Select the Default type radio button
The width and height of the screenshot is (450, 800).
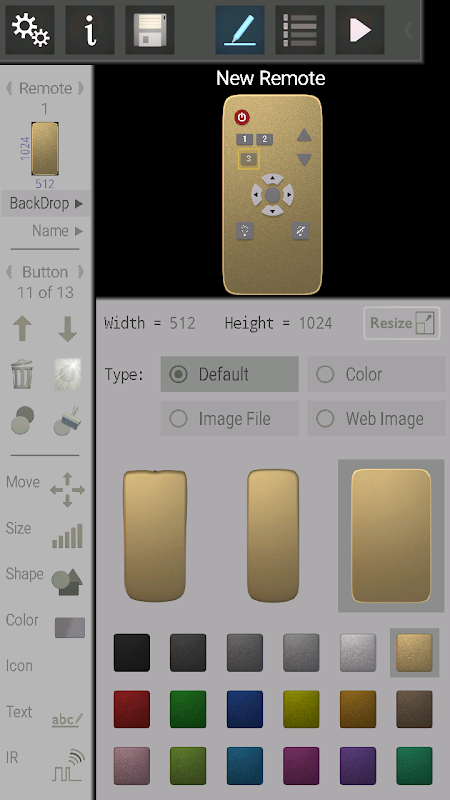point(230,374)
